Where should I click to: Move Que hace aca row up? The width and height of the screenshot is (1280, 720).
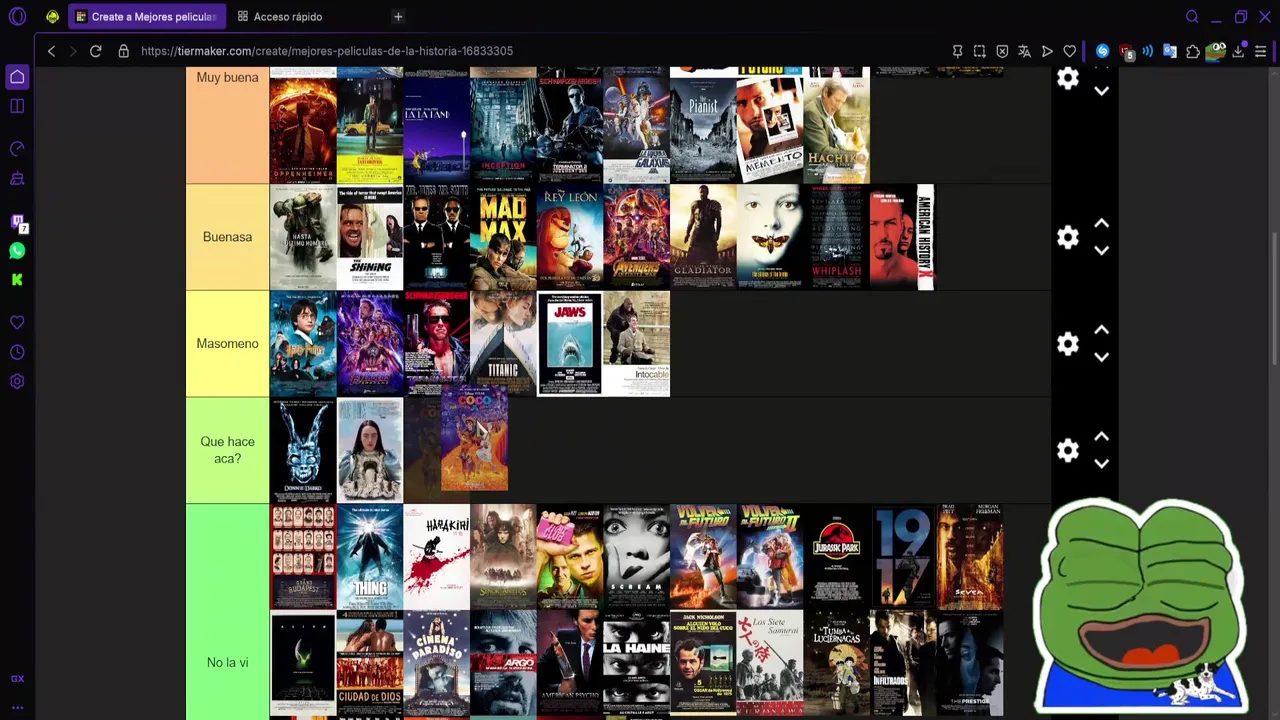point(1101,437)
